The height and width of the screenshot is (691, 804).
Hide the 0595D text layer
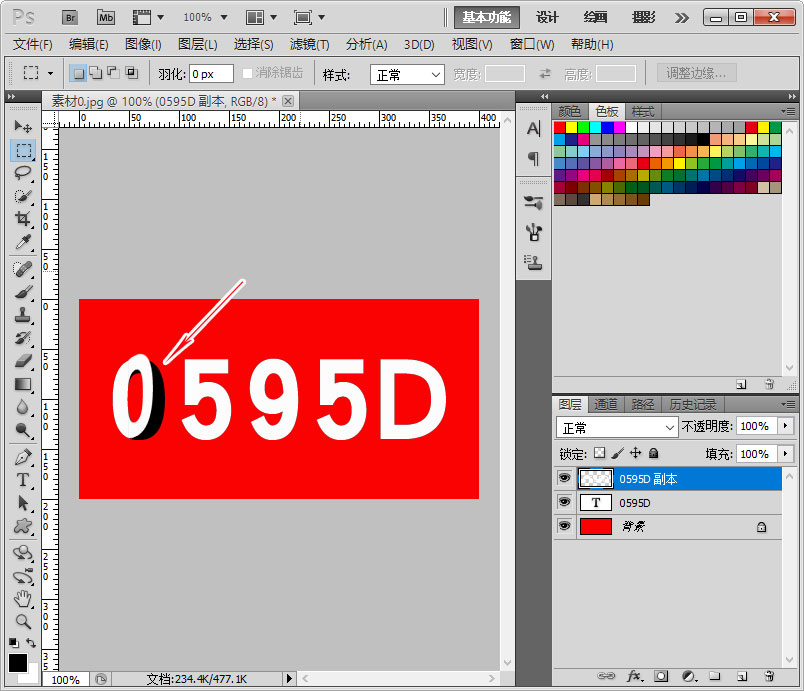(565, 502)
